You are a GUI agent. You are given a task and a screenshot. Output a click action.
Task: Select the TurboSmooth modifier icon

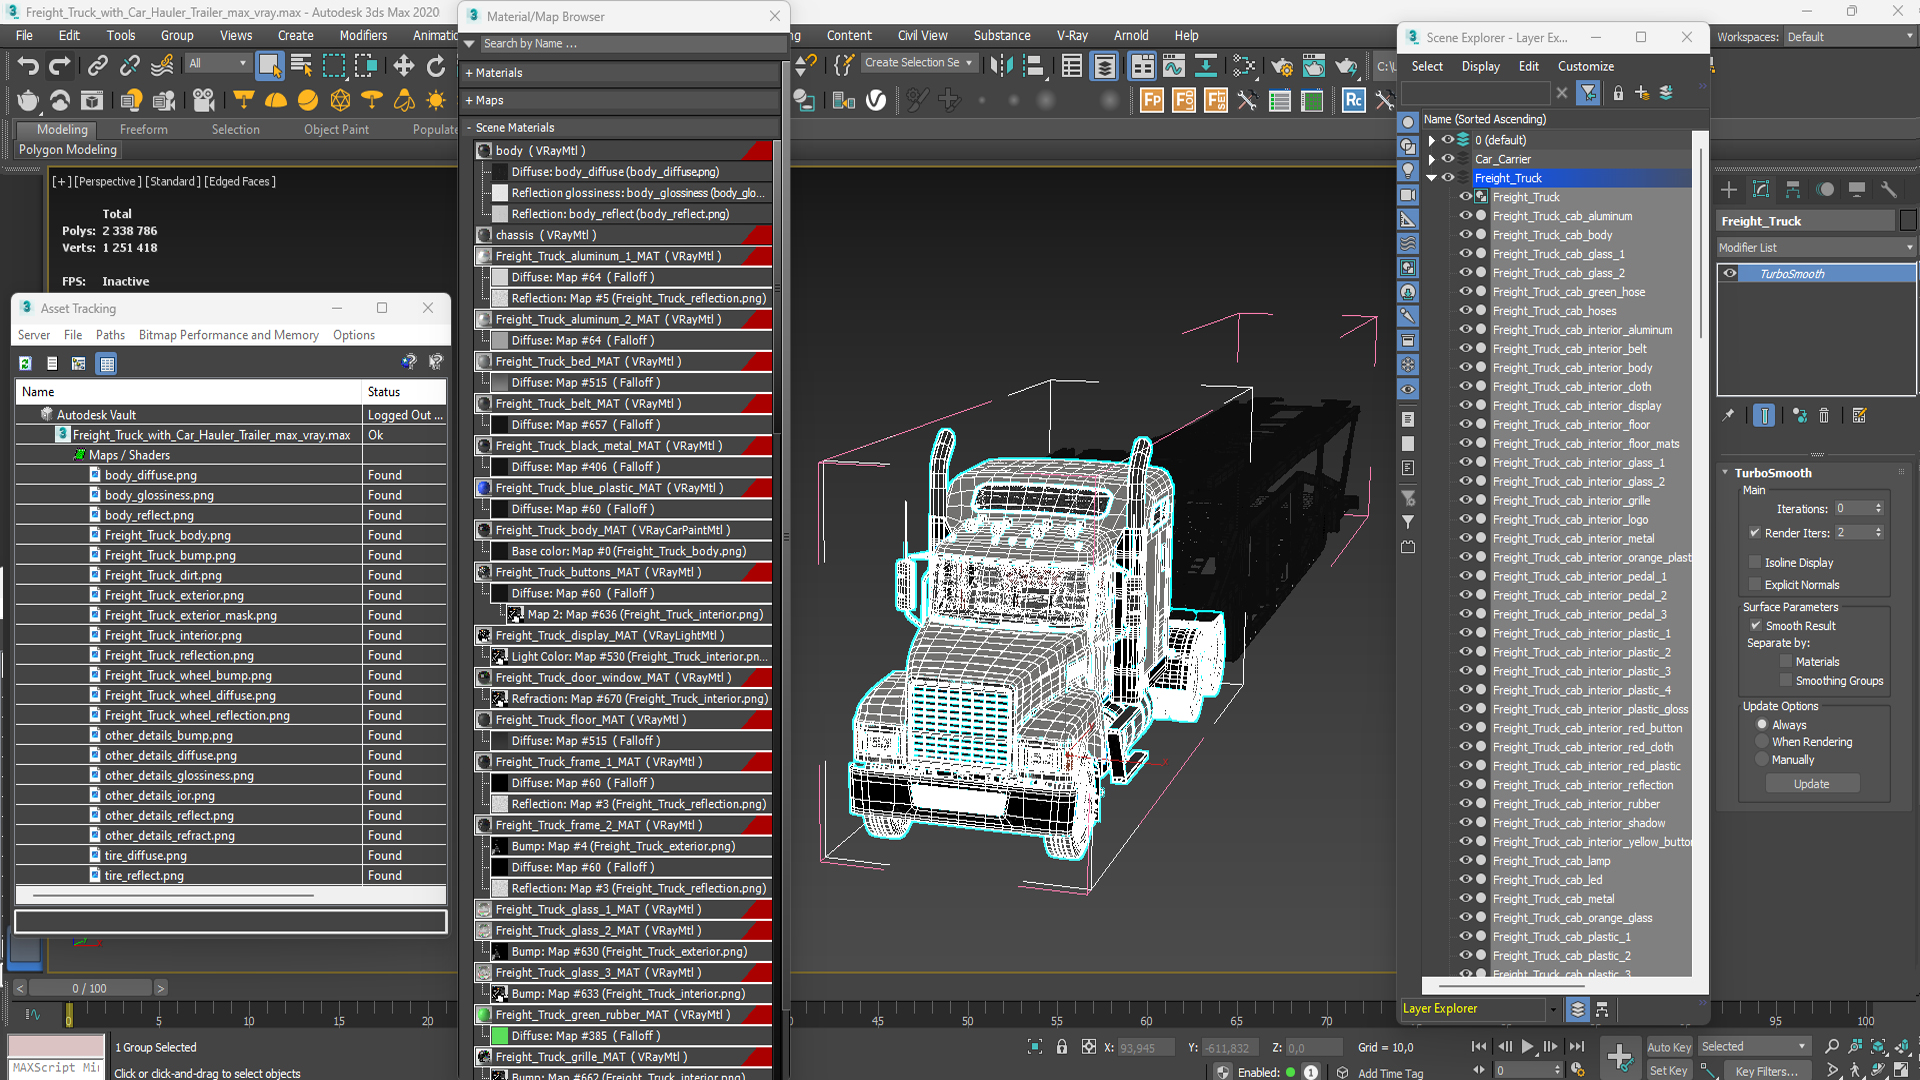[x=1731, y=273]
